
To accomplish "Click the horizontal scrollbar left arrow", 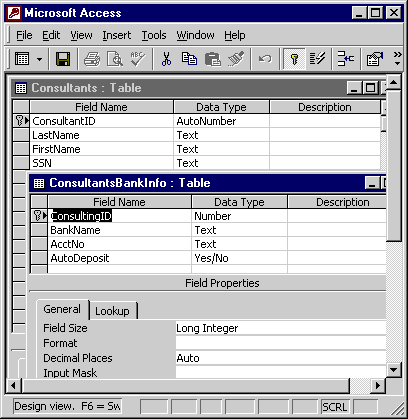I will tap(13, 386).
